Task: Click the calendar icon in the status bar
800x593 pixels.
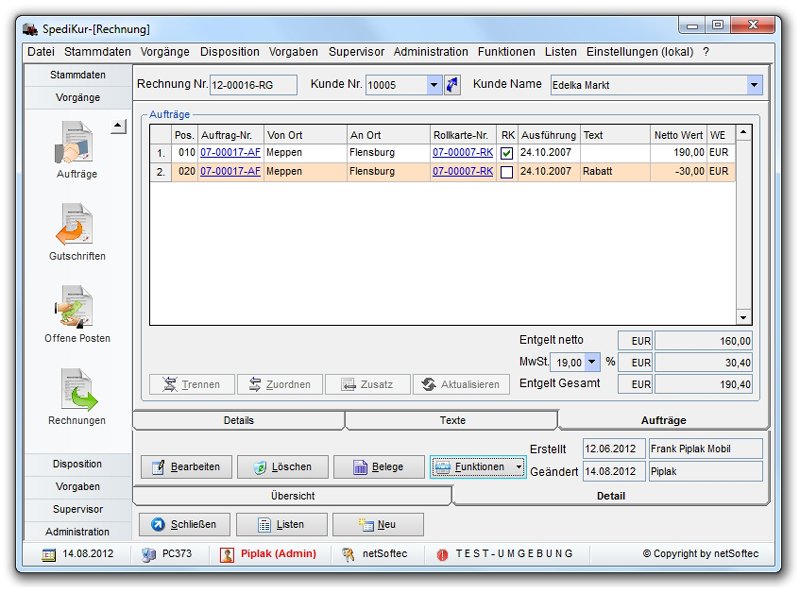Action: point(48,554)
